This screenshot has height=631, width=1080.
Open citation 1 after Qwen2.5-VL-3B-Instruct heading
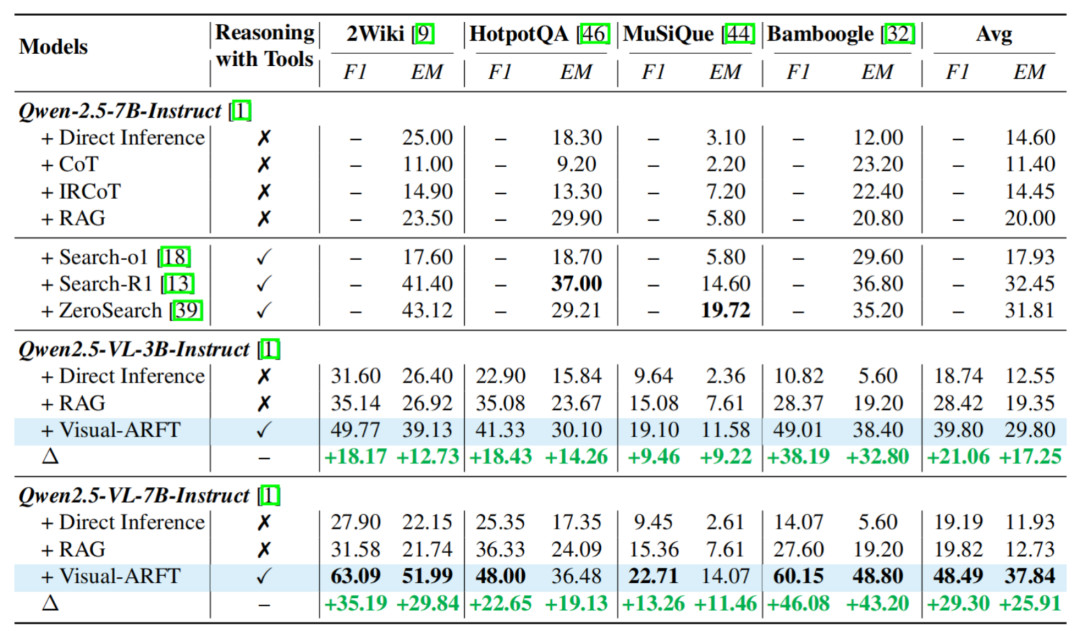click(x=269, y=350)
